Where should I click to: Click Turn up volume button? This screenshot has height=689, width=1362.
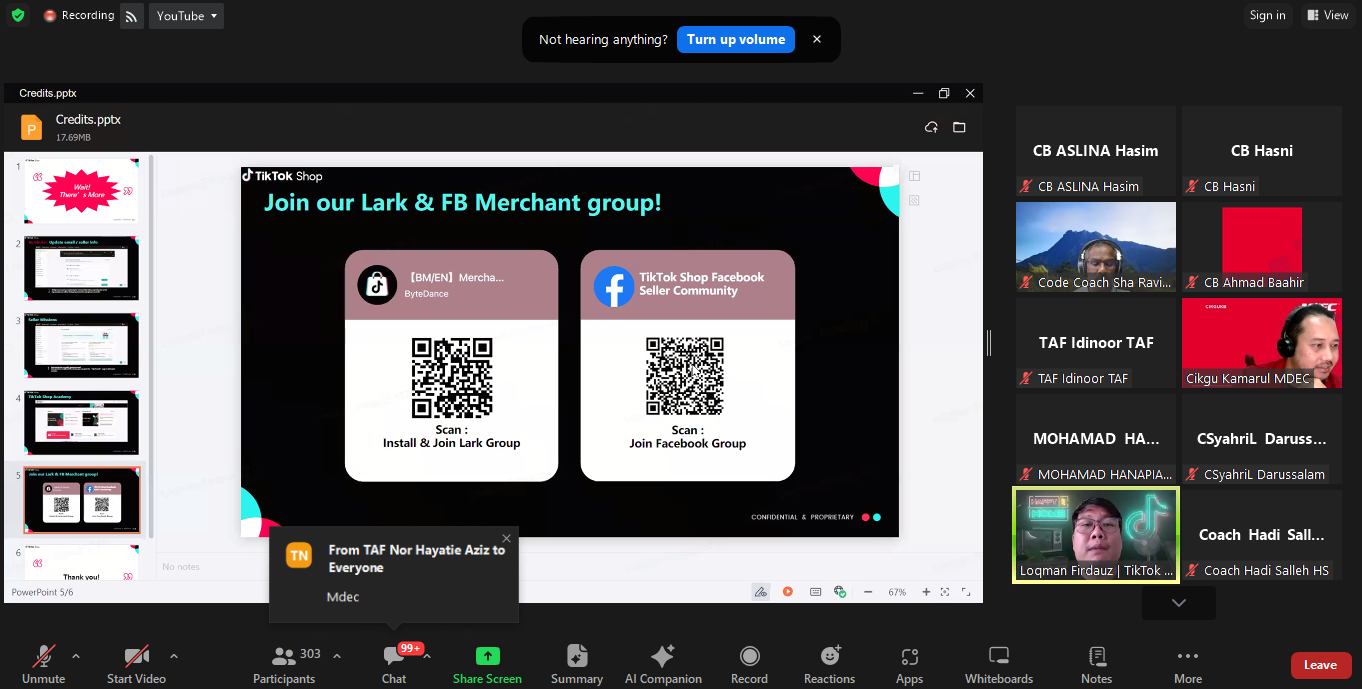tap(736, 39)
